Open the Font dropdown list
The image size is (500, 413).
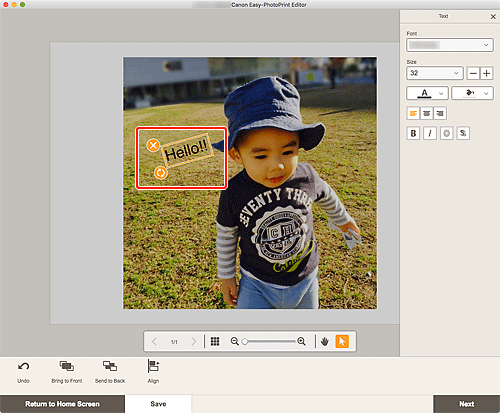point(450,45)
